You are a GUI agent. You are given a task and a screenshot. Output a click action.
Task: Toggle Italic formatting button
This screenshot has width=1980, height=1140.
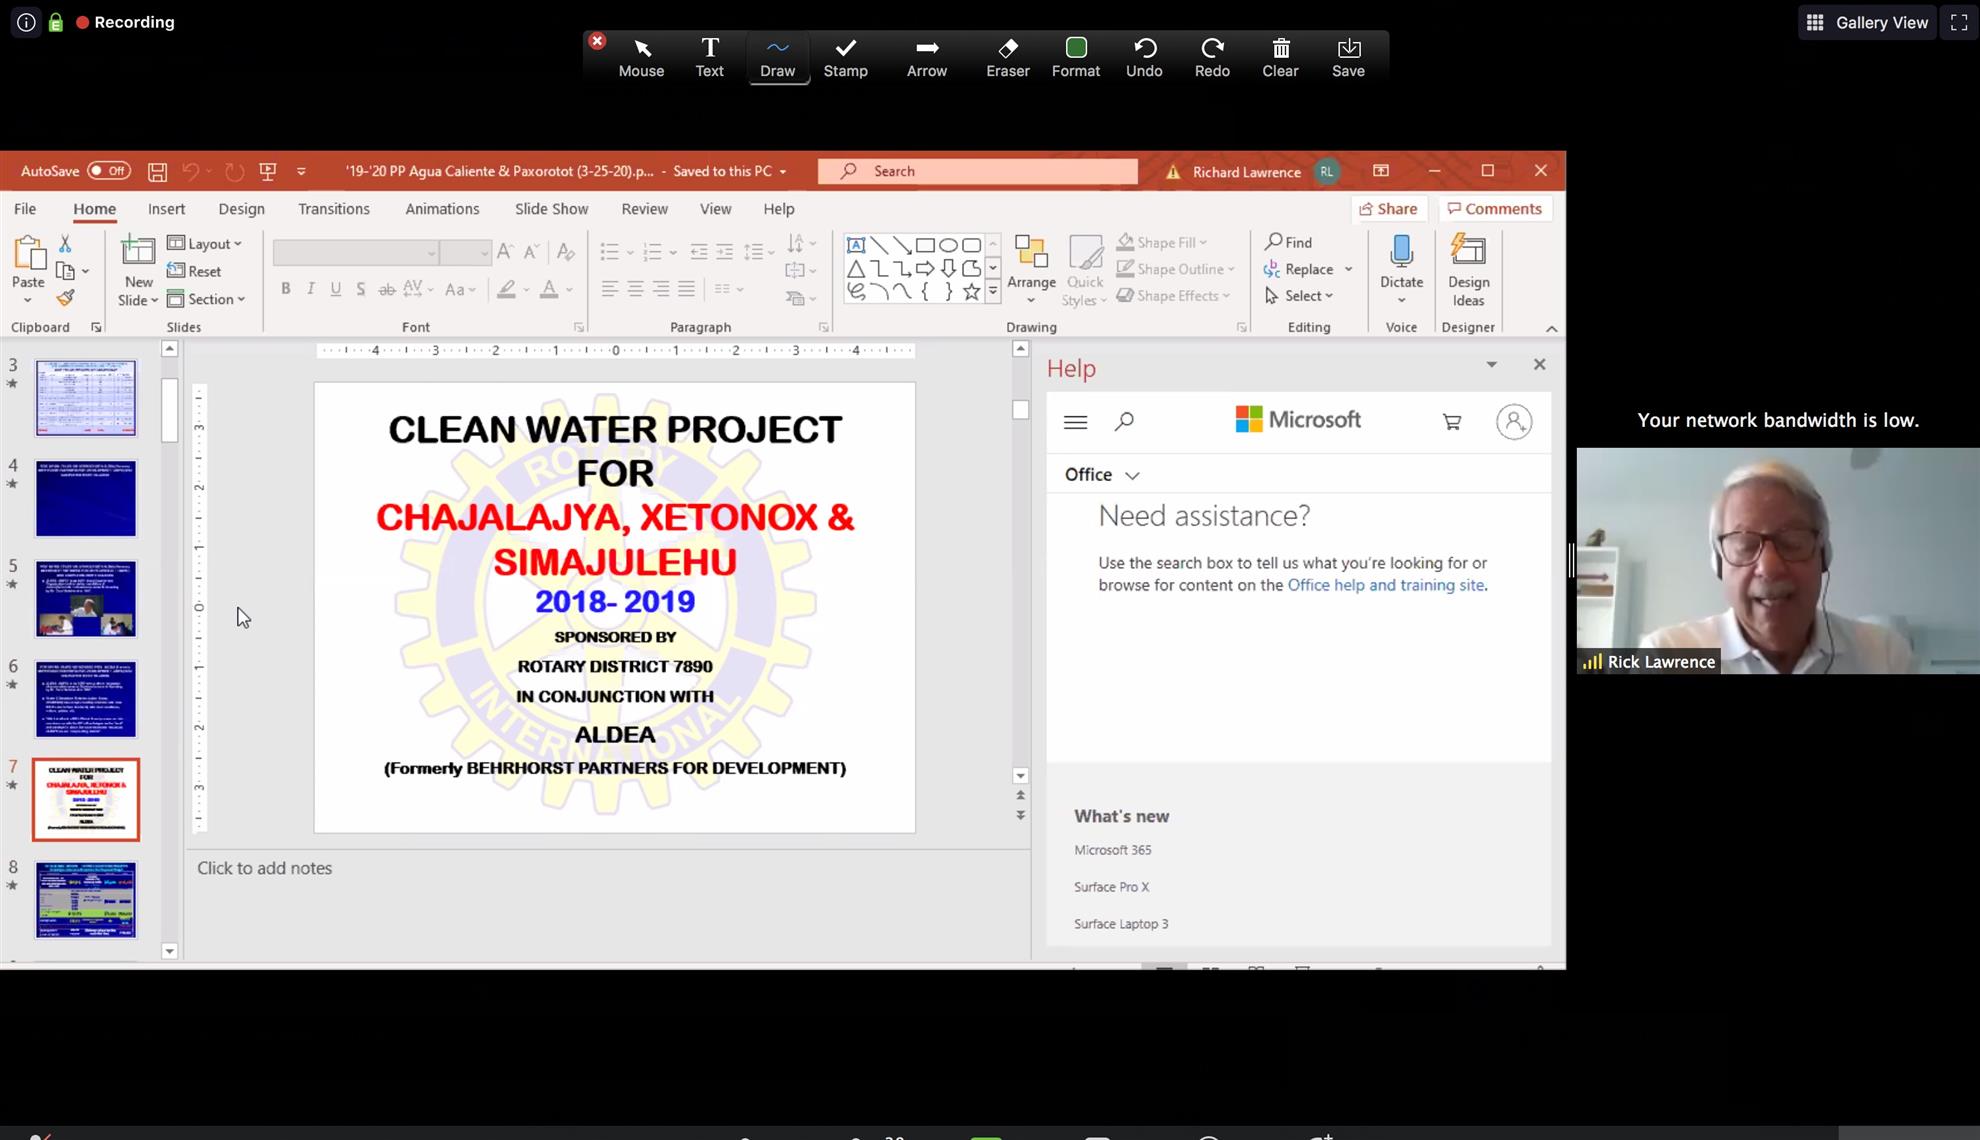tap(311, 289)
